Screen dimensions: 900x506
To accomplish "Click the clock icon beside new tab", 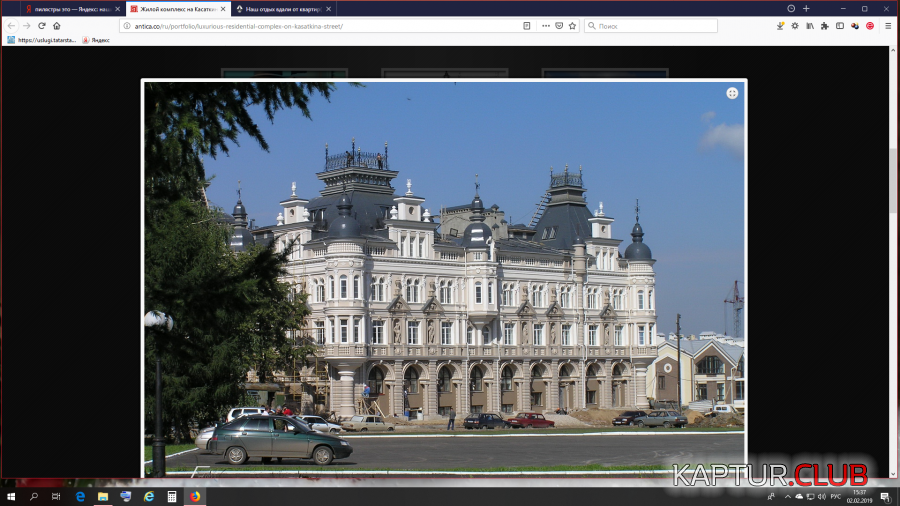I will [791, 9].
